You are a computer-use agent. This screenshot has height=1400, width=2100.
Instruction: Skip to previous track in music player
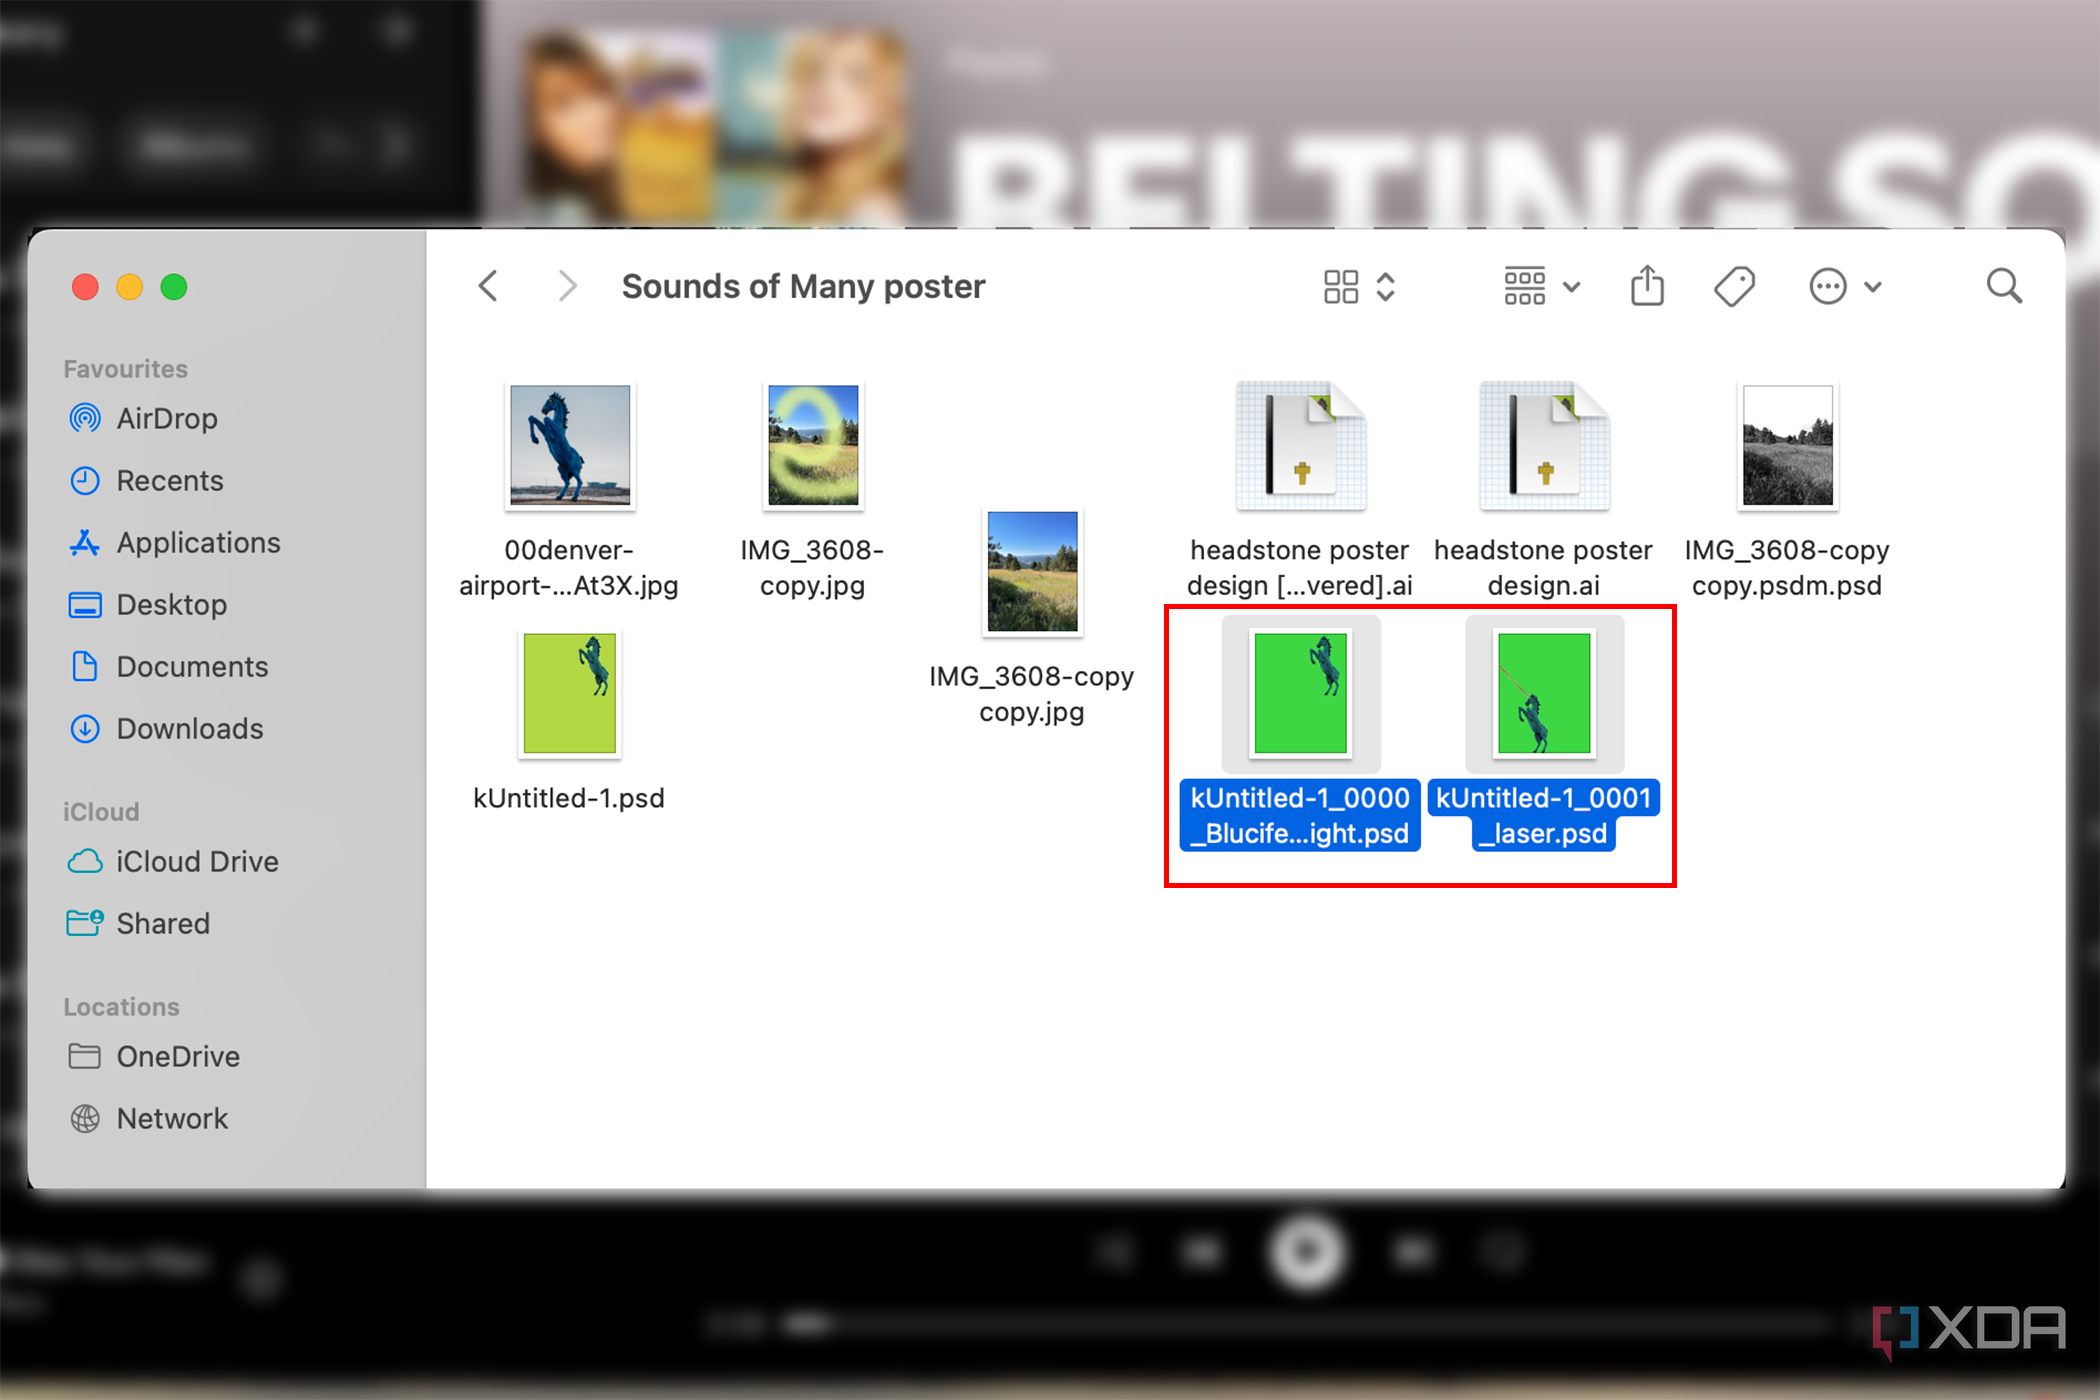tap(1200, 1251)
